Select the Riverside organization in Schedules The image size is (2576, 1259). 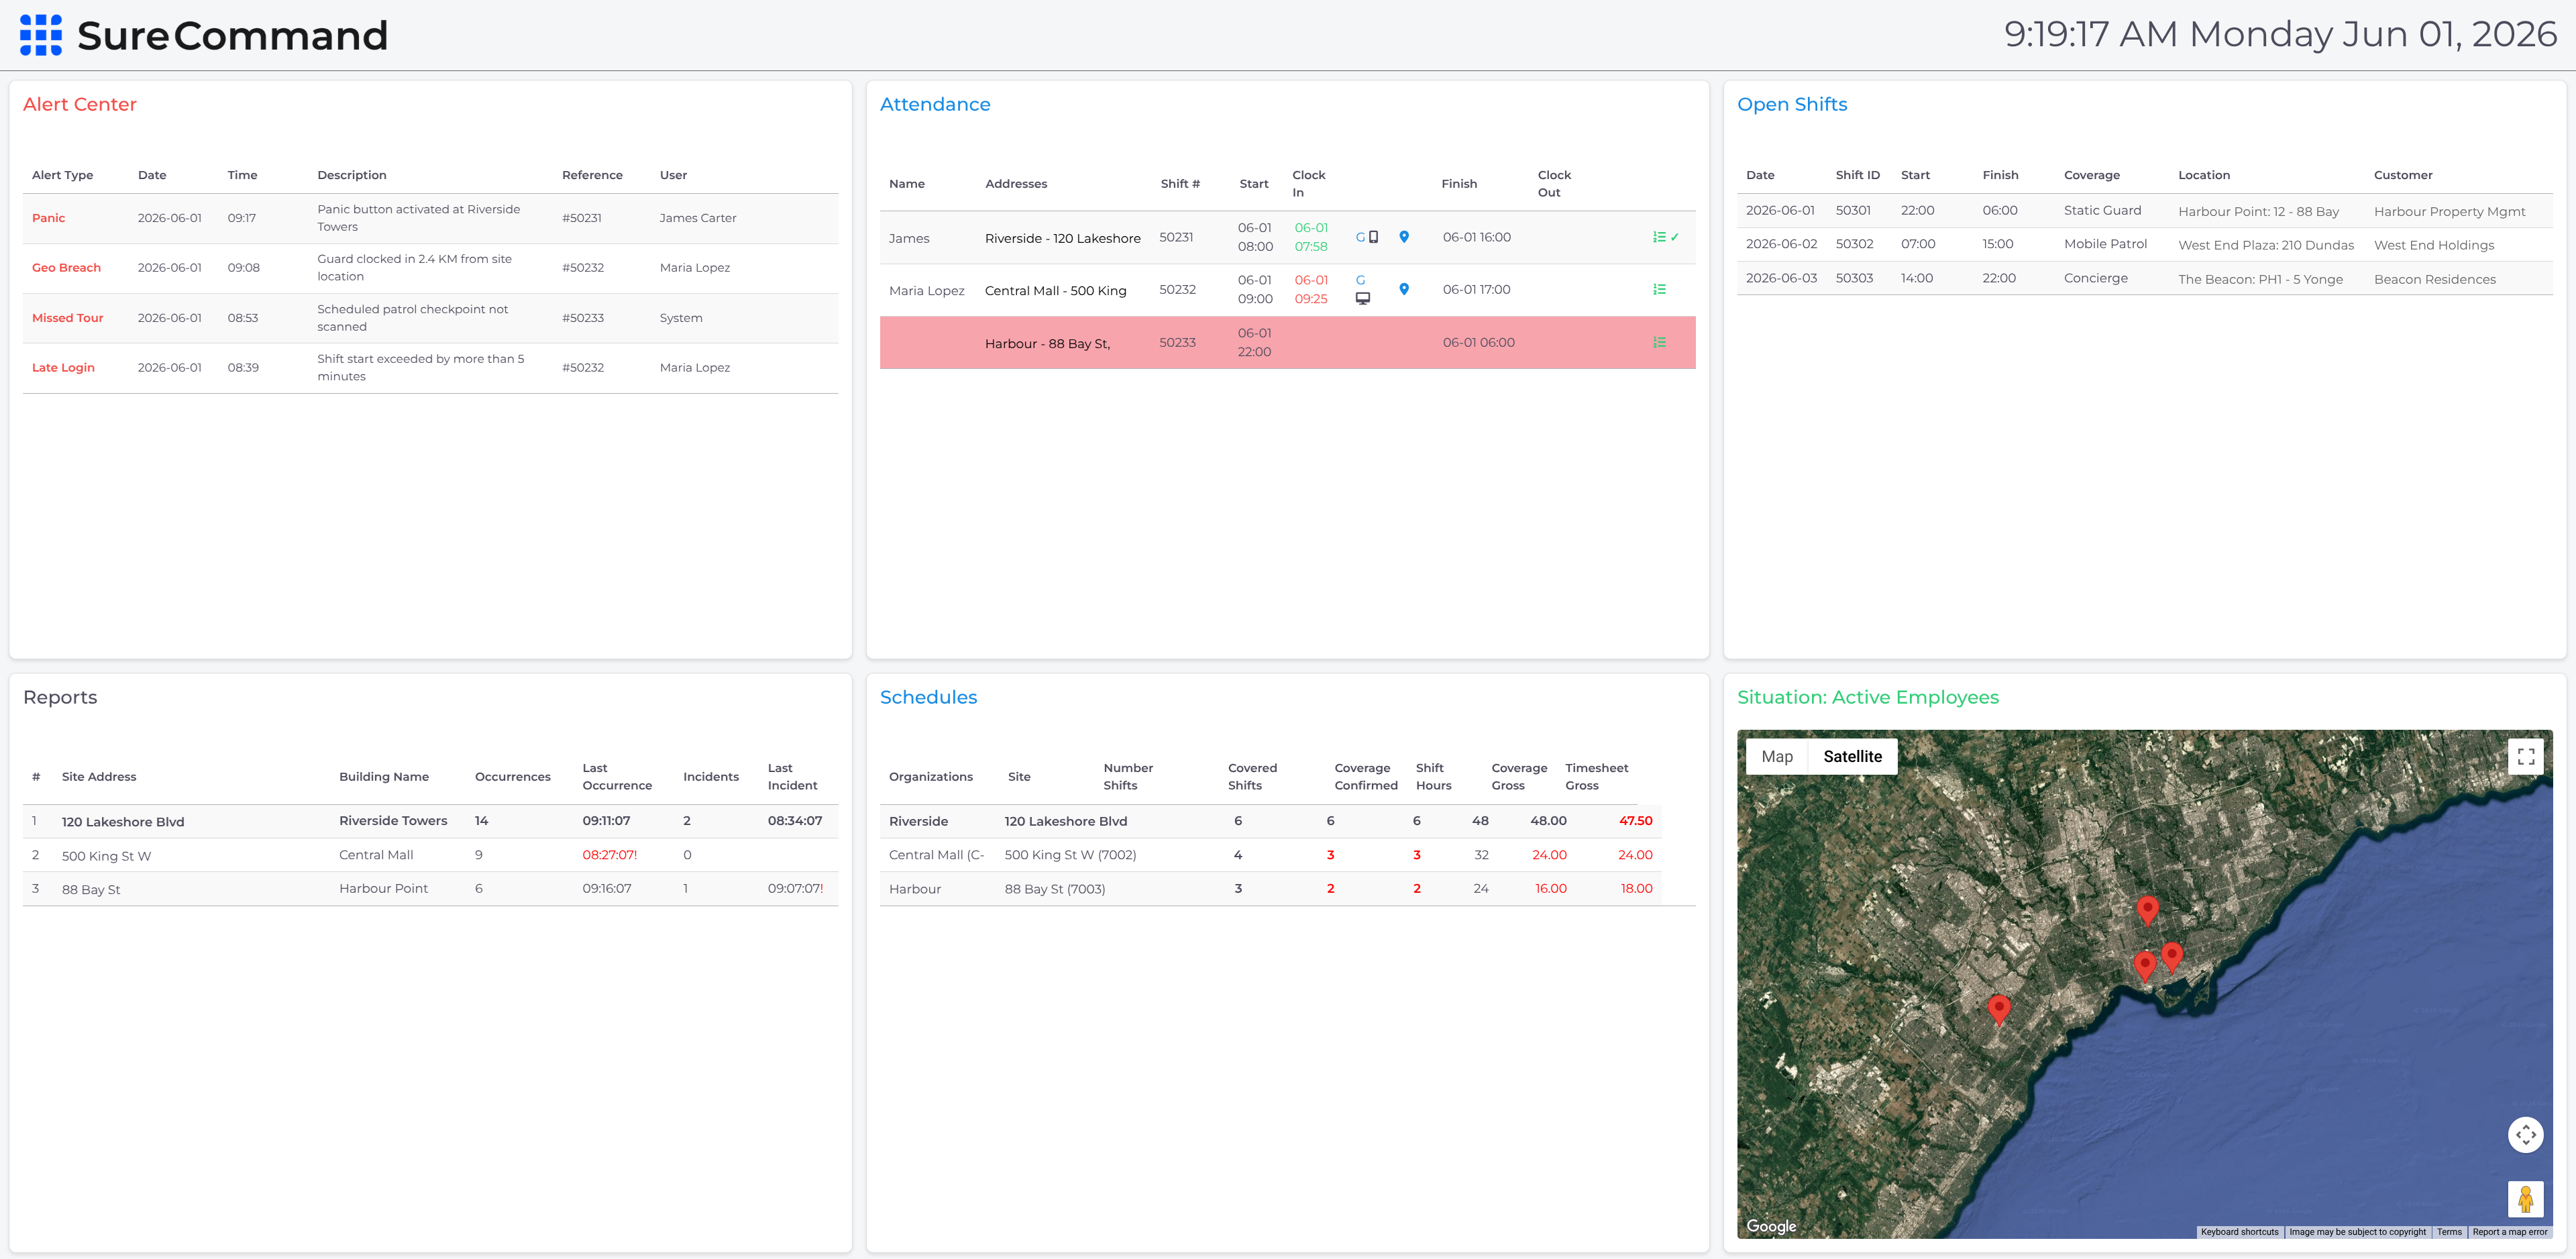click(x=918, y=821)
